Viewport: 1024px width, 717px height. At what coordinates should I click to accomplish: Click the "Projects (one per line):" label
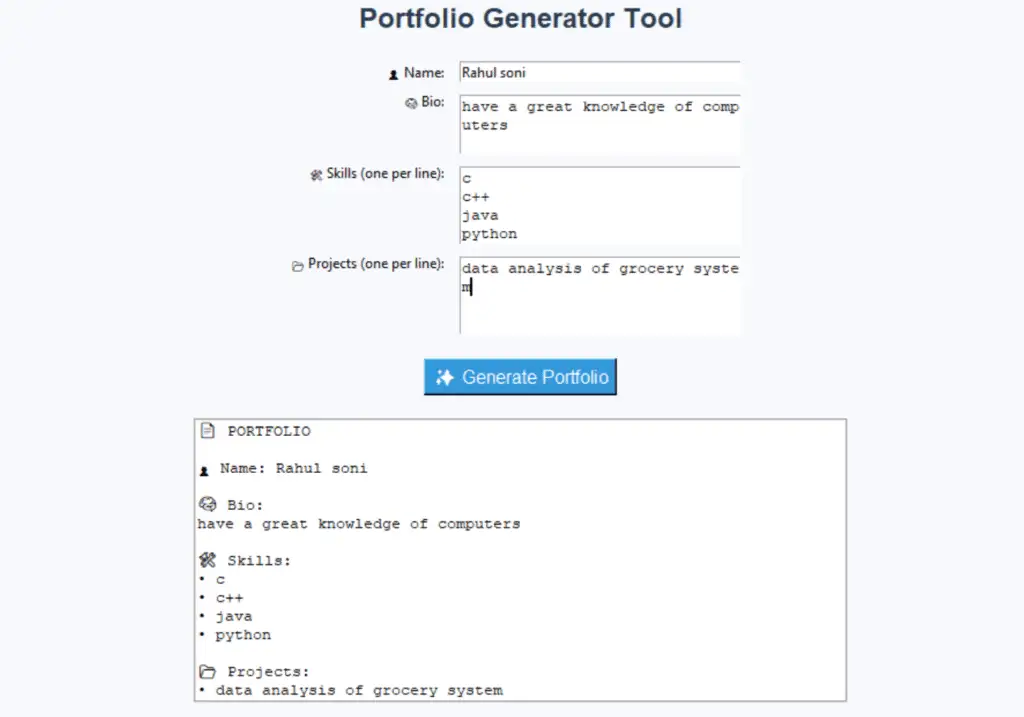pos(376,264)
